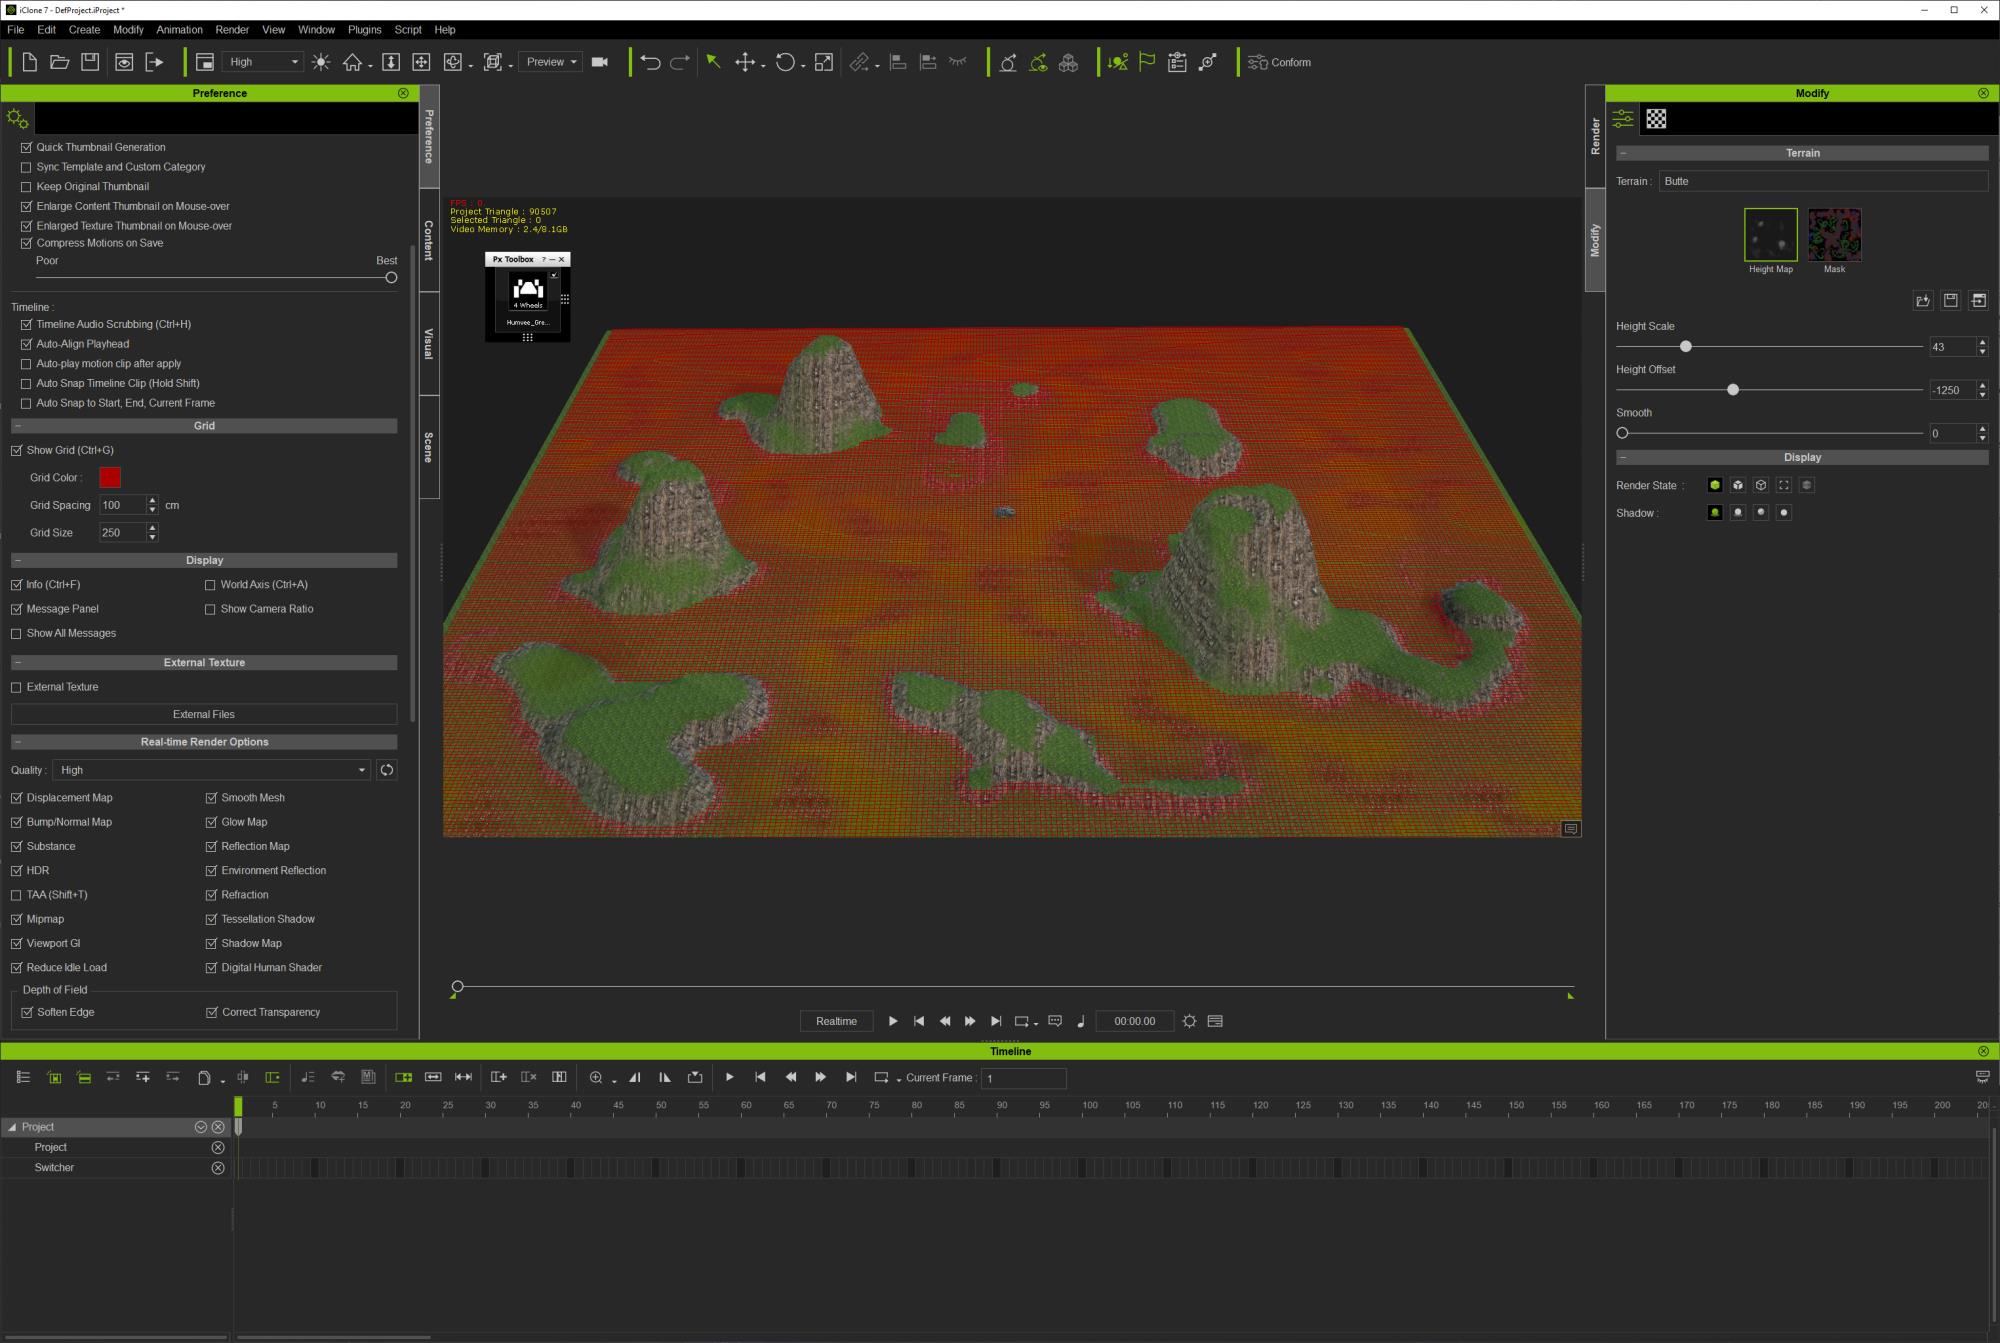Click the Redo arrow in toolbar
The height and width of the screenshot is (1343, 2000).
click(x=680, y=62)
